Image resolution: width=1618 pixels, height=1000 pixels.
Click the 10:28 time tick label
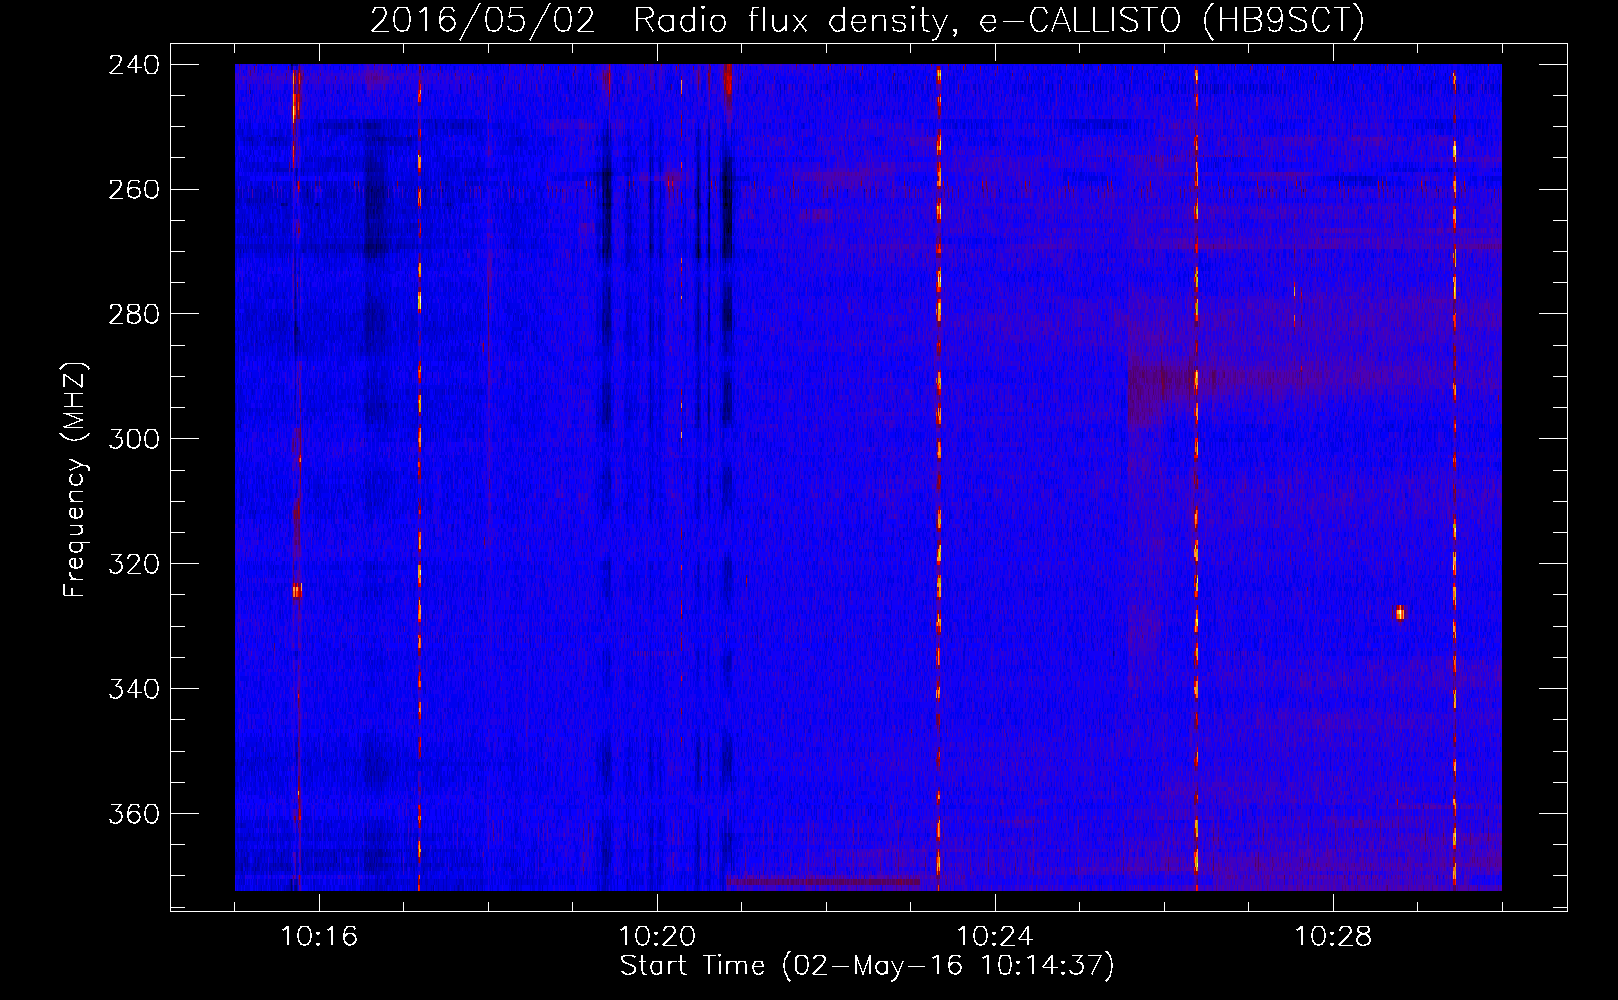1333,937
